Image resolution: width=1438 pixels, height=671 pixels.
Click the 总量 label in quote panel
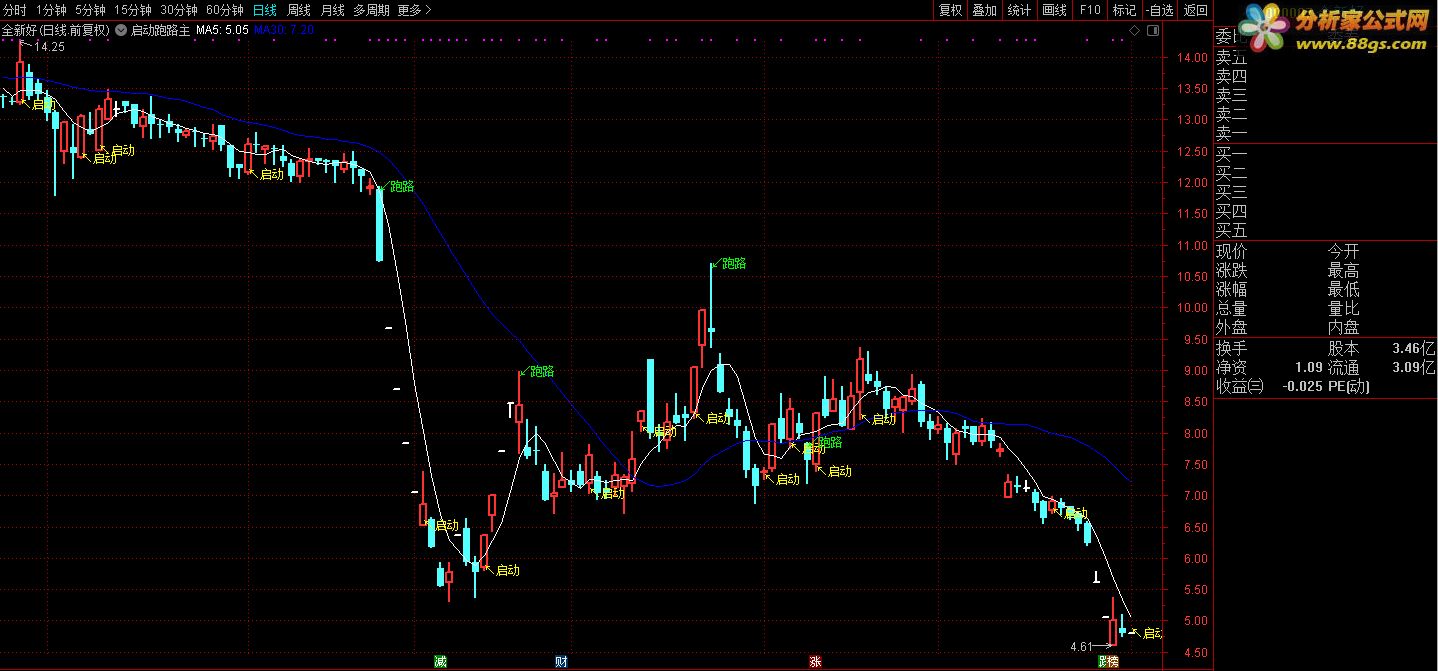(x=1232, y=309)
